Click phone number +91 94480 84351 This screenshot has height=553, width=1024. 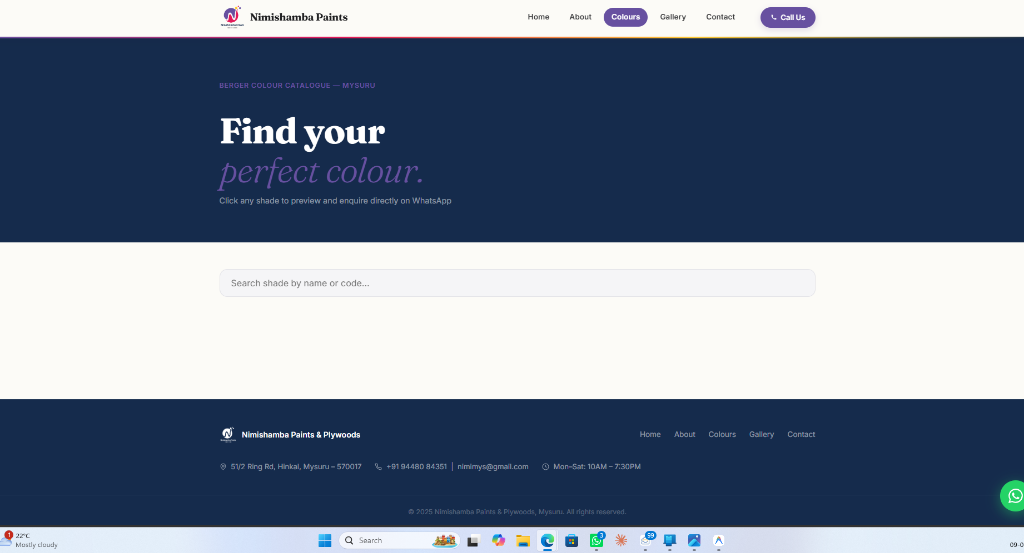pyautogui.click(x=416, y=467)
